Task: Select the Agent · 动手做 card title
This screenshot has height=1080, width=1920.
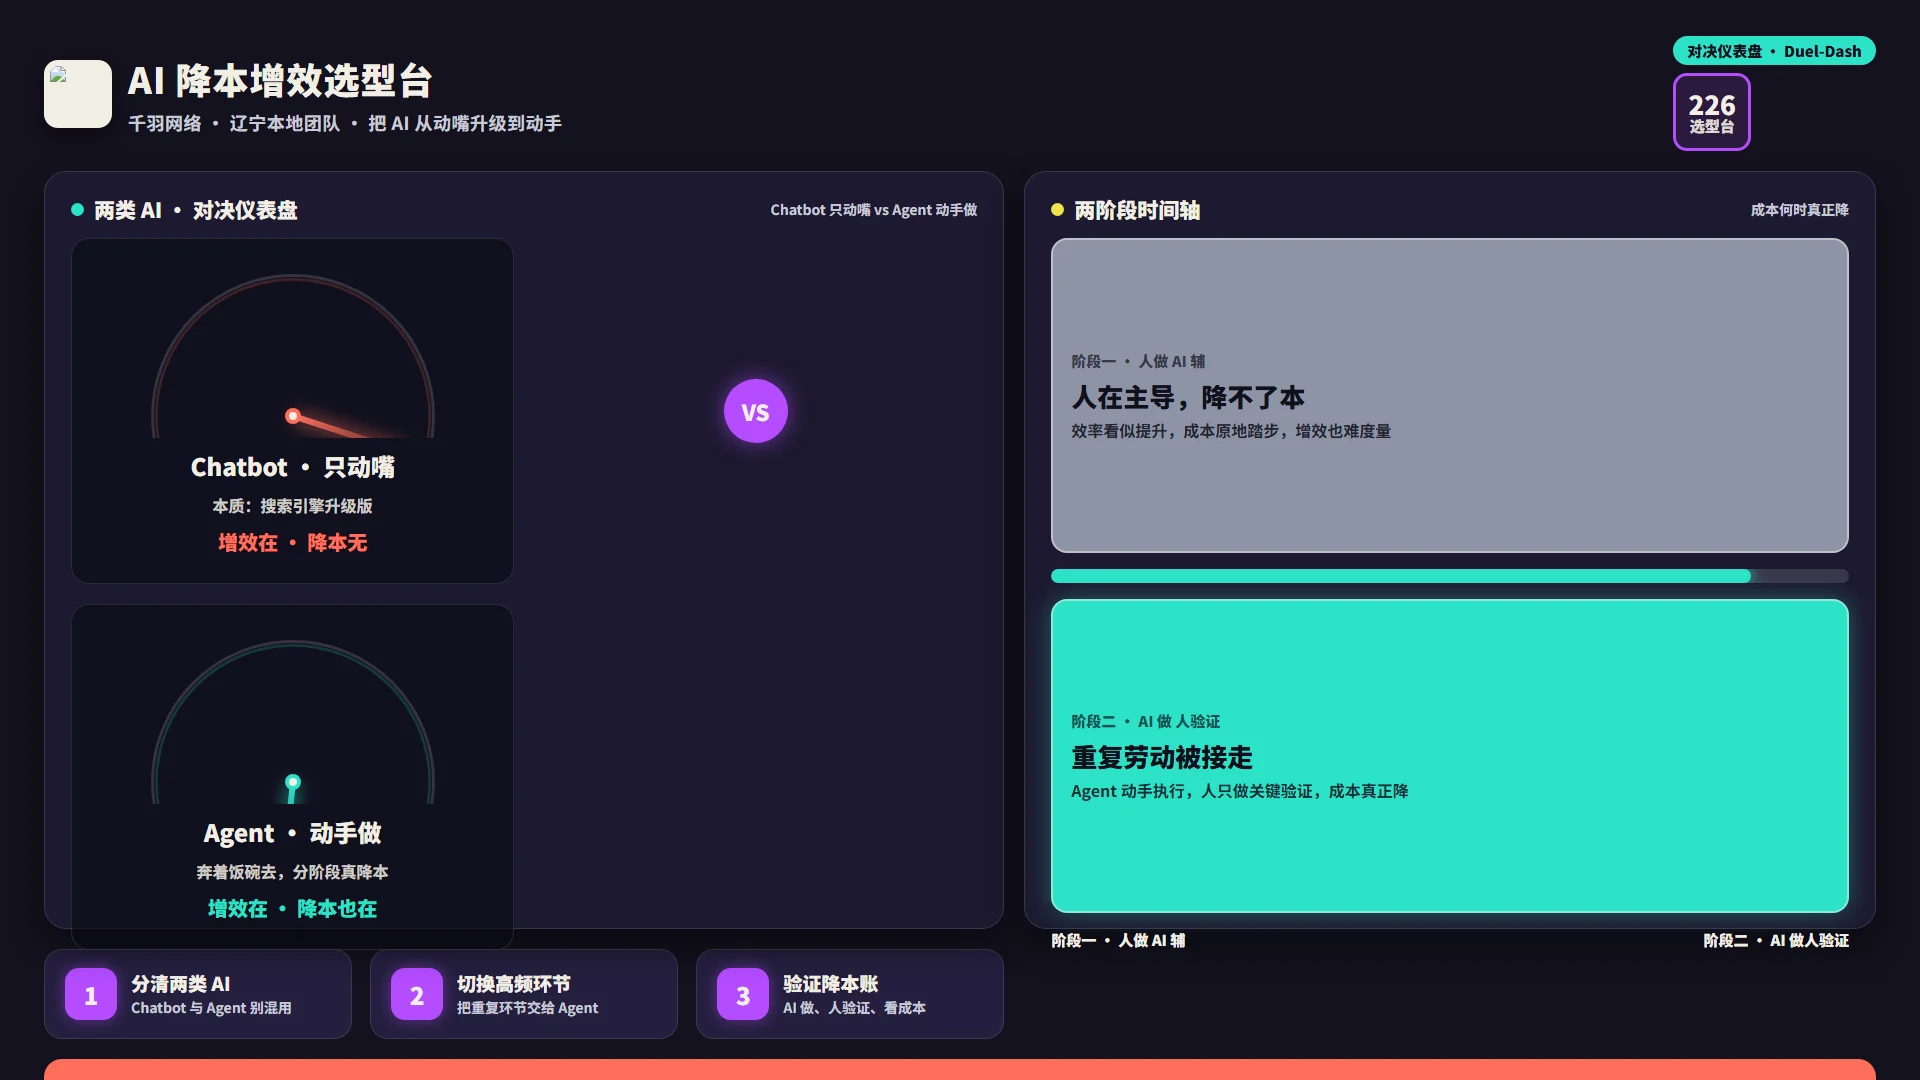Action: [293, 833]
